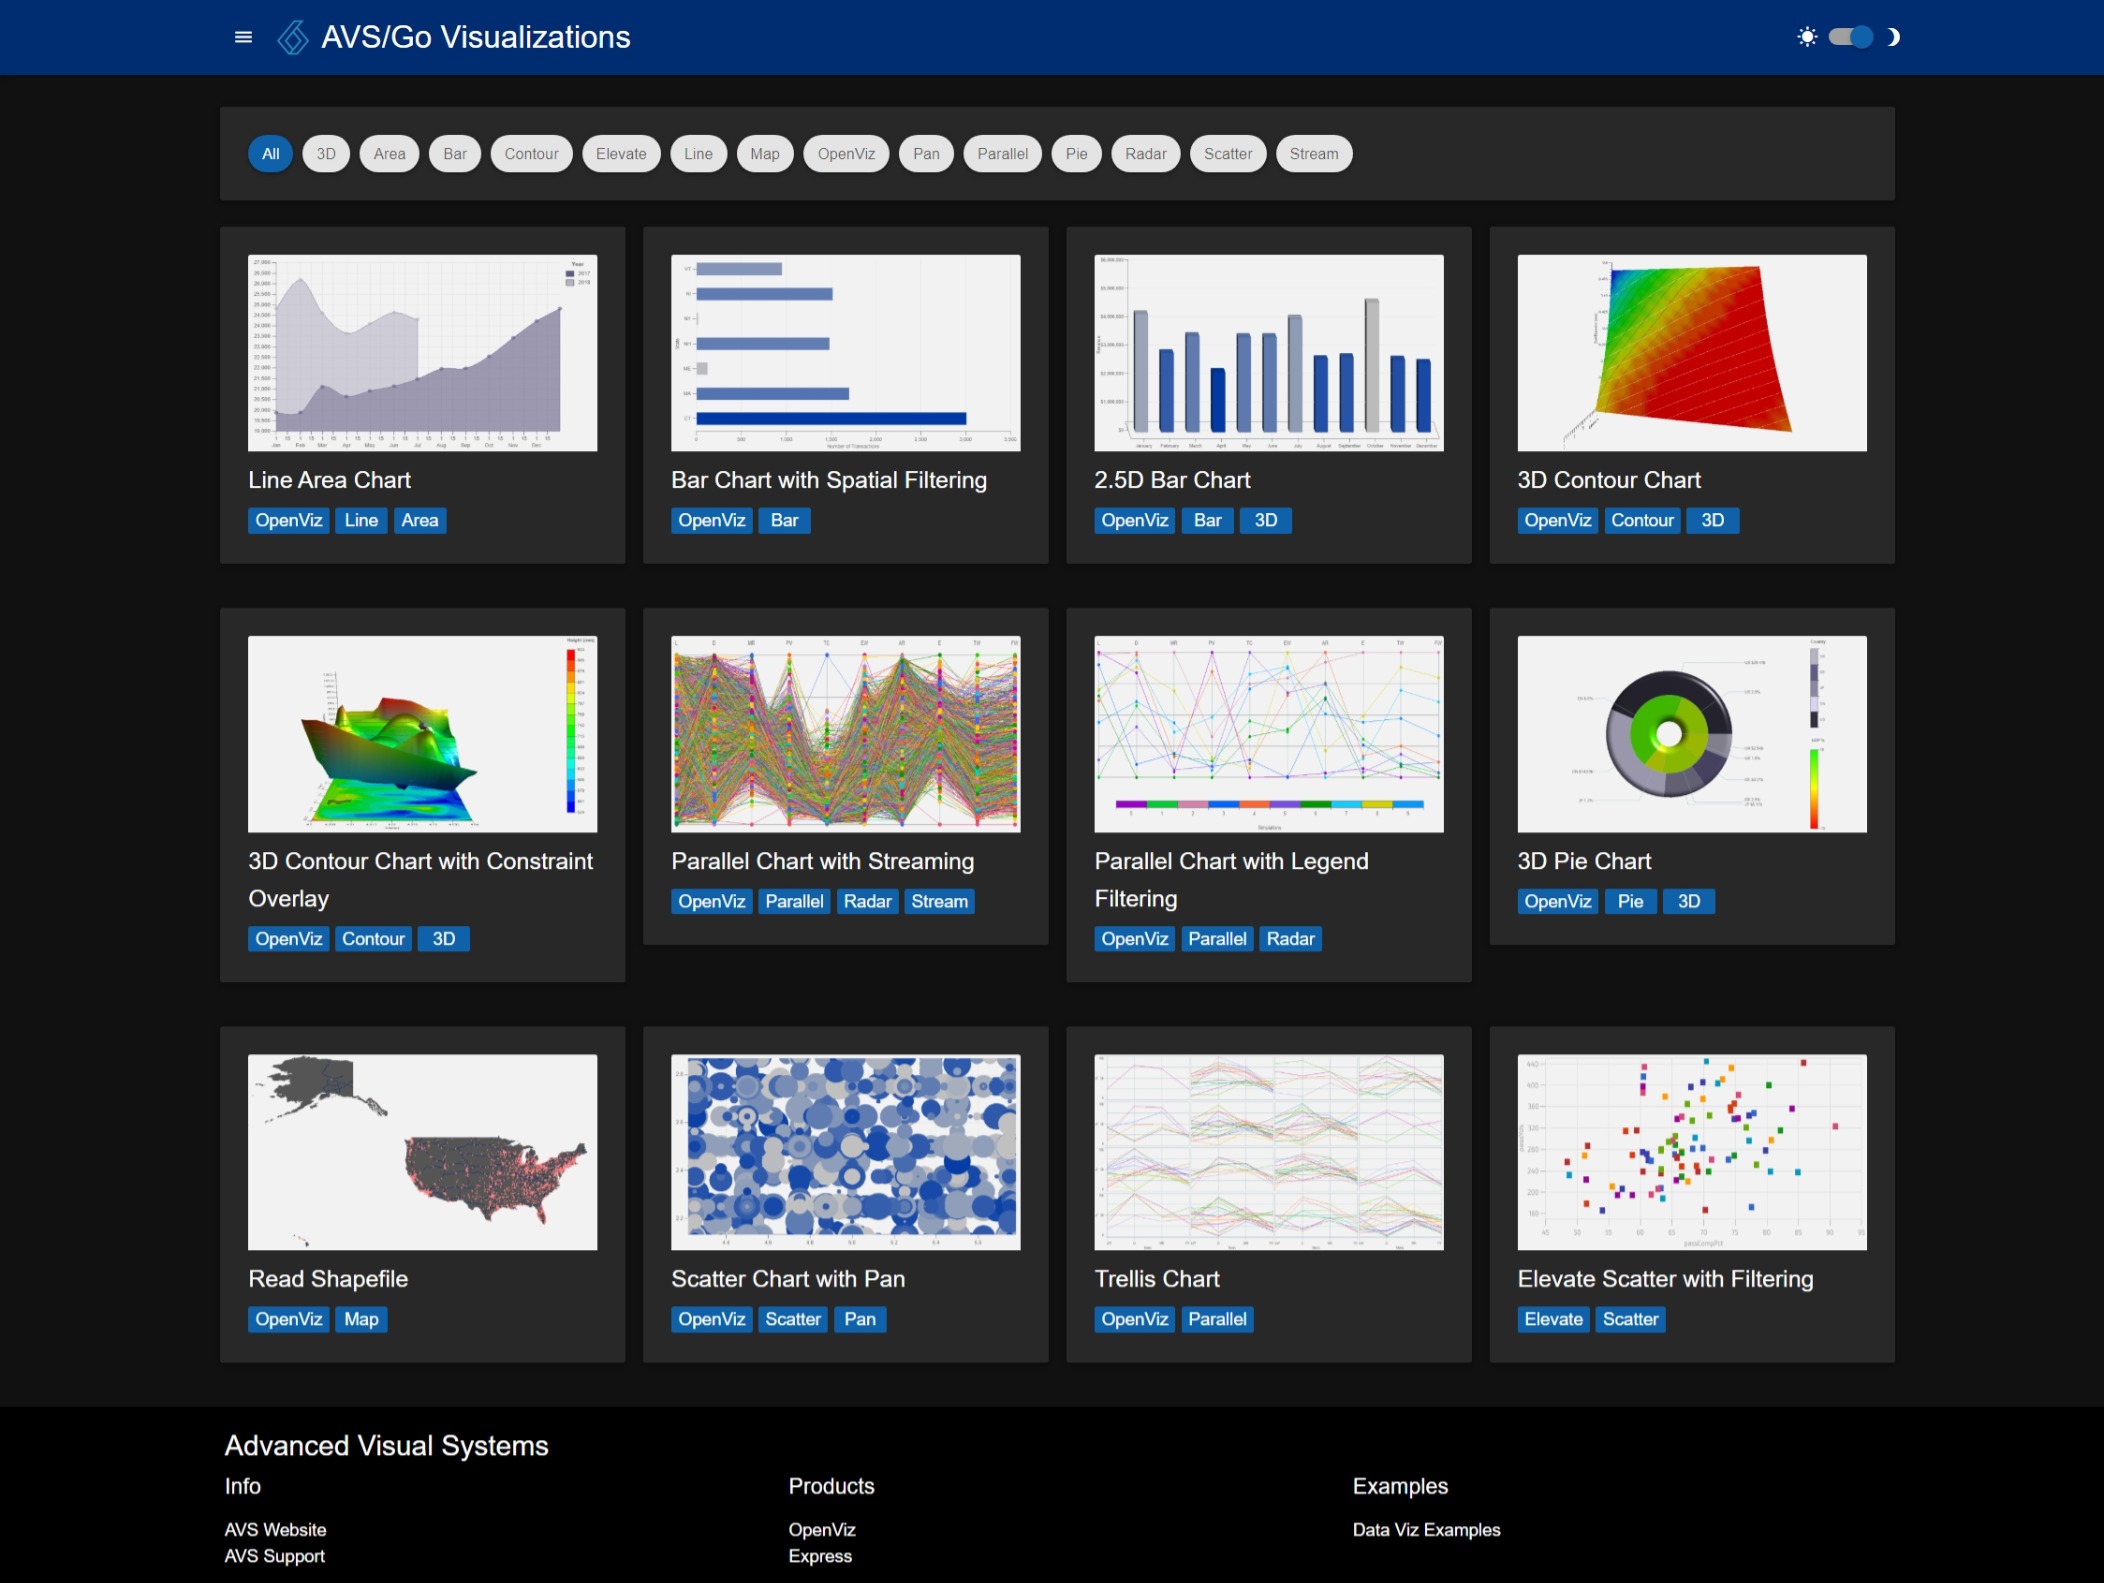Viewport: 2104px width, 1583px height.
Task: Click the AVS/Go logo icon
Action: pos(293,37)
